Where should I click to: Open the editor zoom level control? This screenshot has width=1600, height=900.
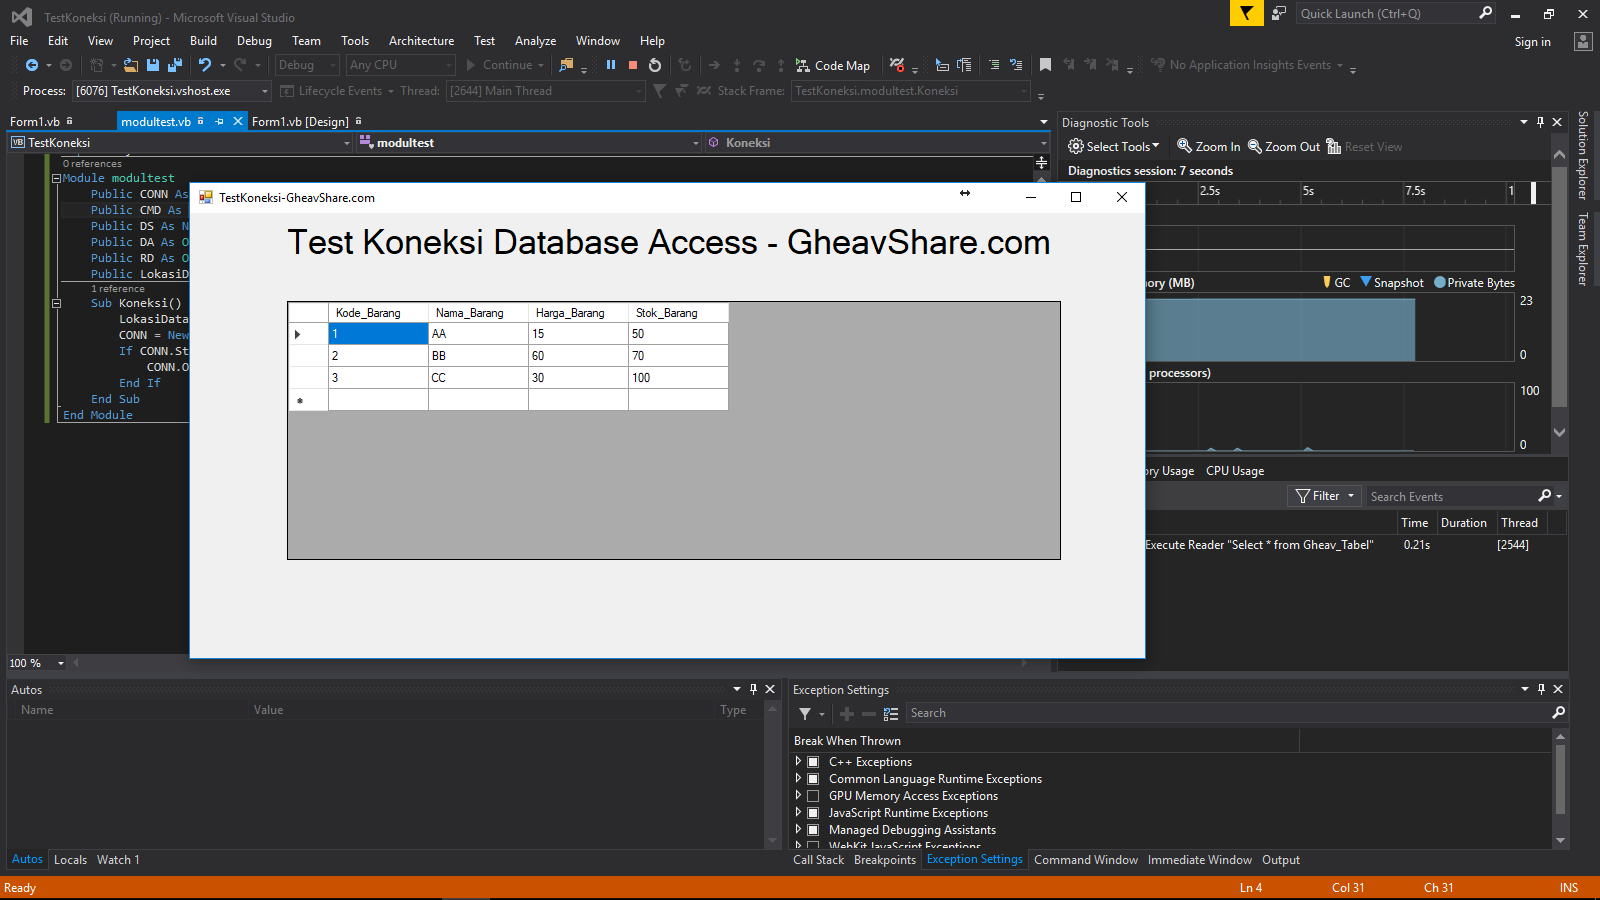[x=35, y=662]
